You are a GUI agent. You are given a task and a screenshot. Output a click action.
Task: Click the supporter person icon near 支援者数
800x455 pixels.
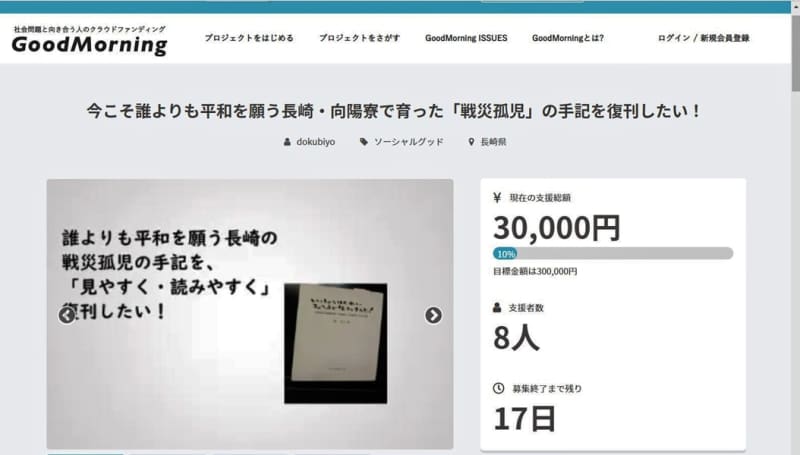click(497, 308)
